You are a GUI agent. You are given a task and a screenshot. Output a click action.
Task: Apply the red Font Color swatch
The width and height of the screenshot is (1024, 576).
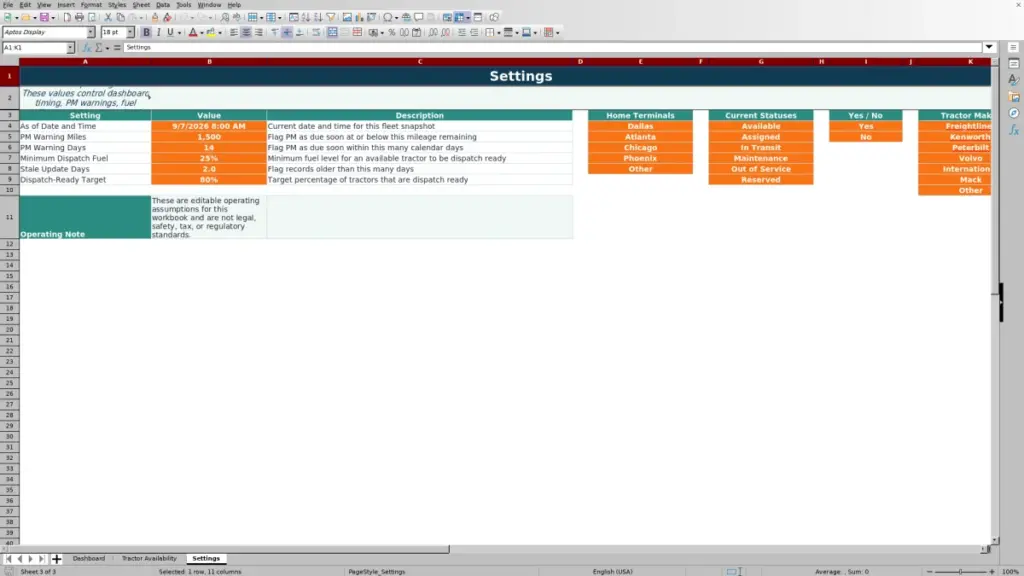(193, 32)
